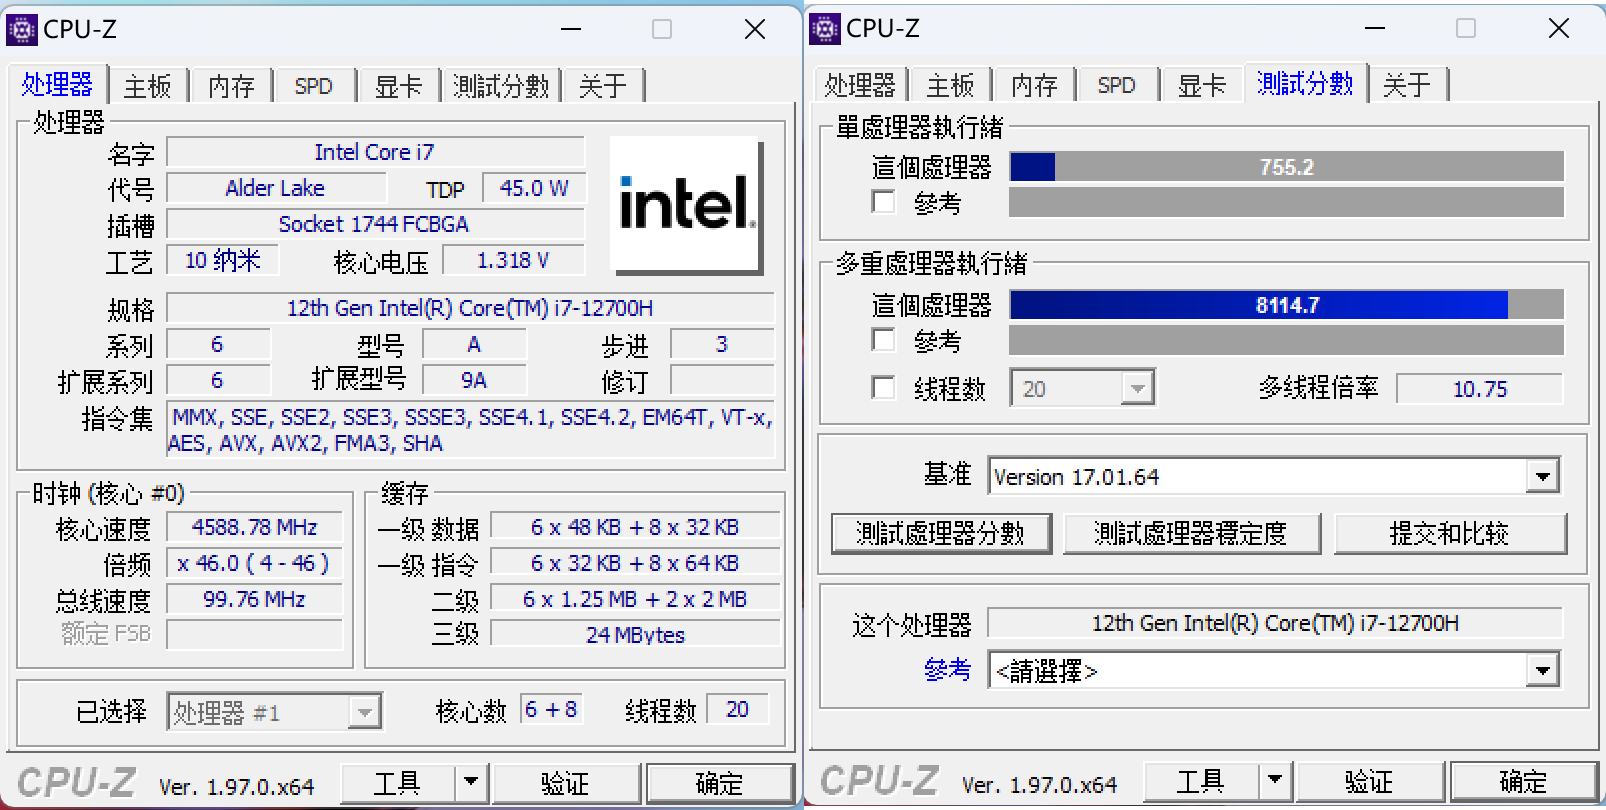Click 測試處理器穩定度 button

coord(1191,533)
